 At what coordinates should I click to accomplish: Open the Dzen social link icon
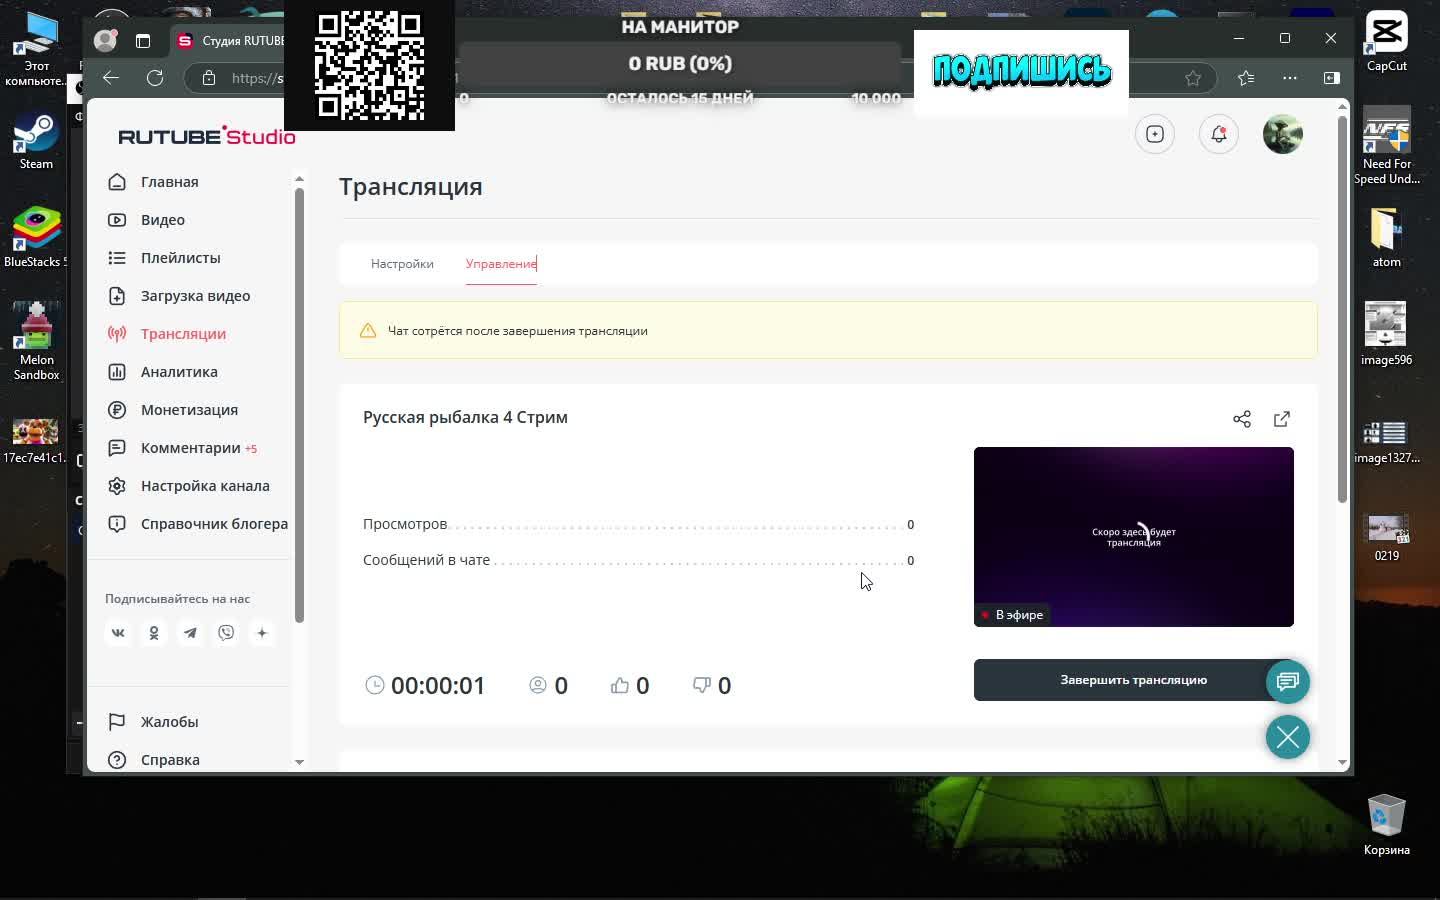(262, 633)
